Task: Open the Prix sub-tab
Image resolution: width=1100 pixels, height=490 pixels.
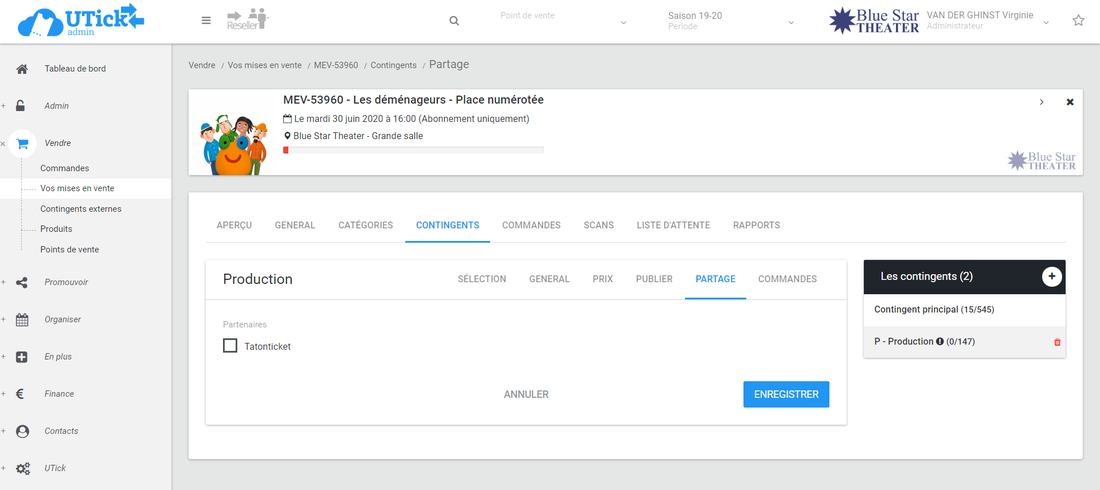Action: 602,279
